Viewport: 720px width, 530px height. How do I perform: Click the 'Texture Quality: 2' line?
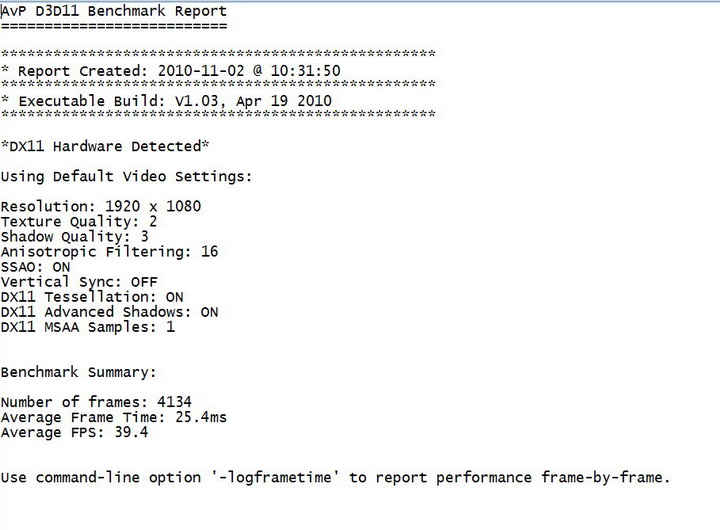click(79, 221)
